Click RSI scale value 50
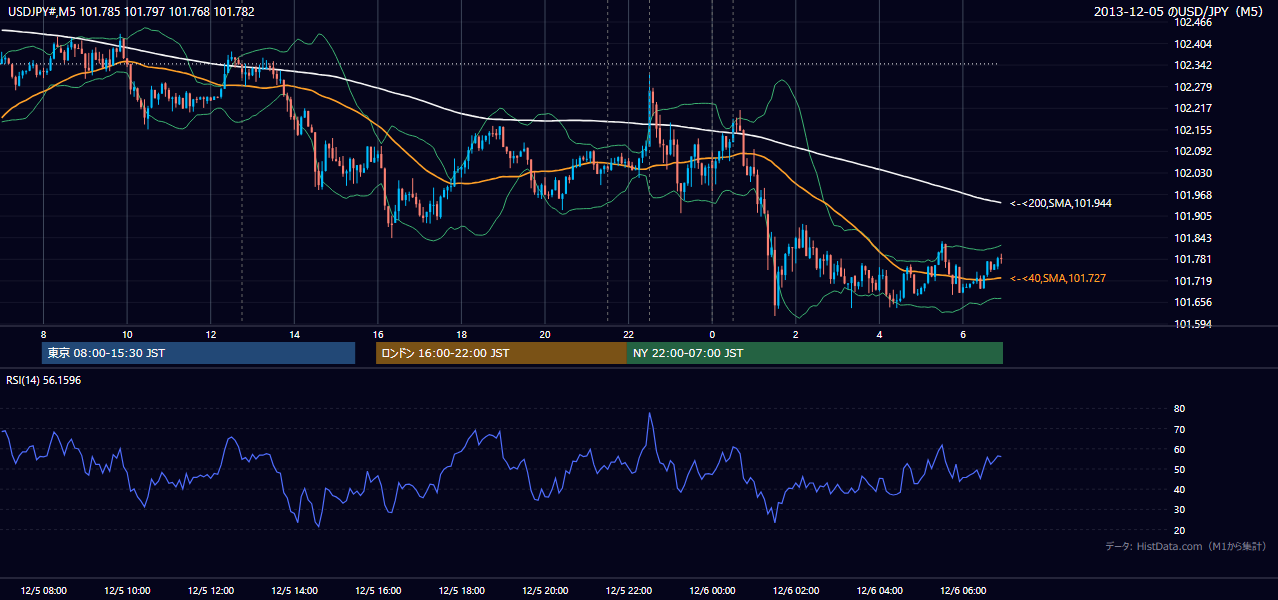Viewport: 1278px width, 600px height. 1179,469
